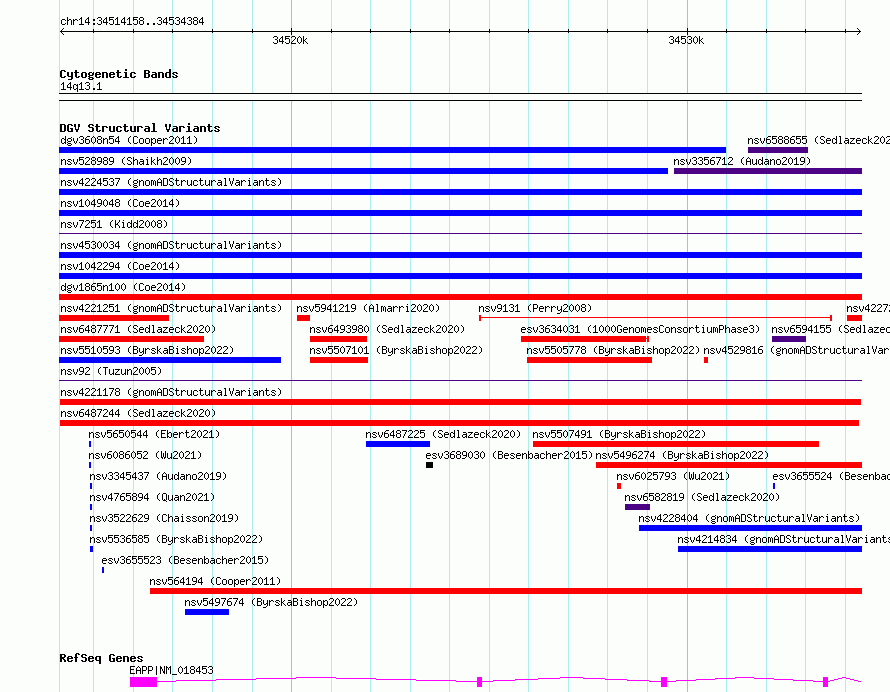This screenshot has height=692, width=890.
Task: Click esv3634031 1000GenomesConsortiumPhase3 label
Action: tap(640, 329)
